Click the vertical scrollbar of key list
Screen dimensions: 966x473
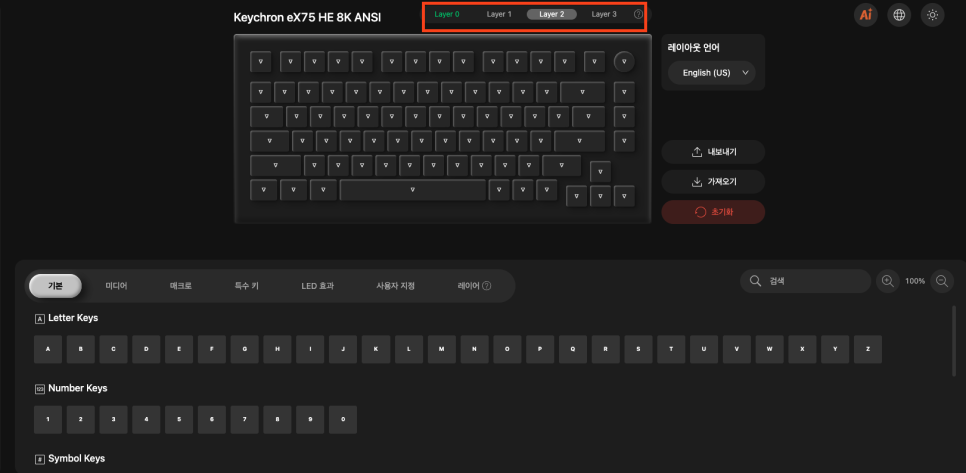[x=955, y=342]
